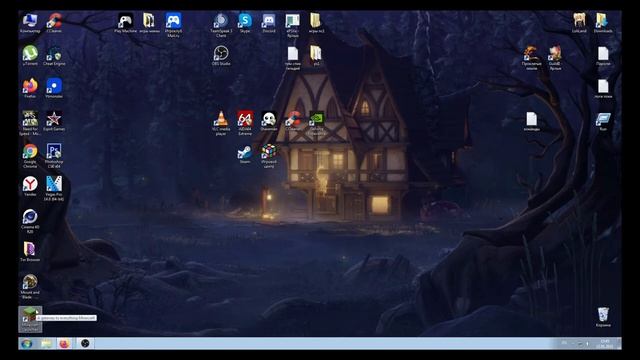Launch CCleaner shortcut beside the Computer icon
The image size is (640, 360).
coord(54,23)
